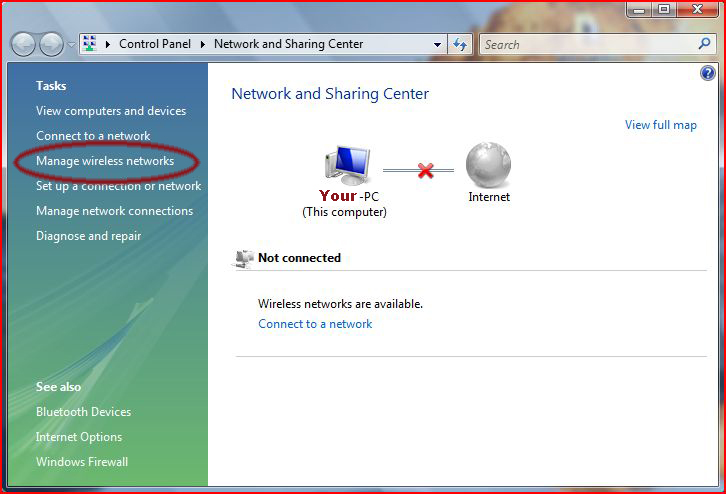Click the View full map link
The width and height of the screenshot is (726, 494).
coord(661,125)
